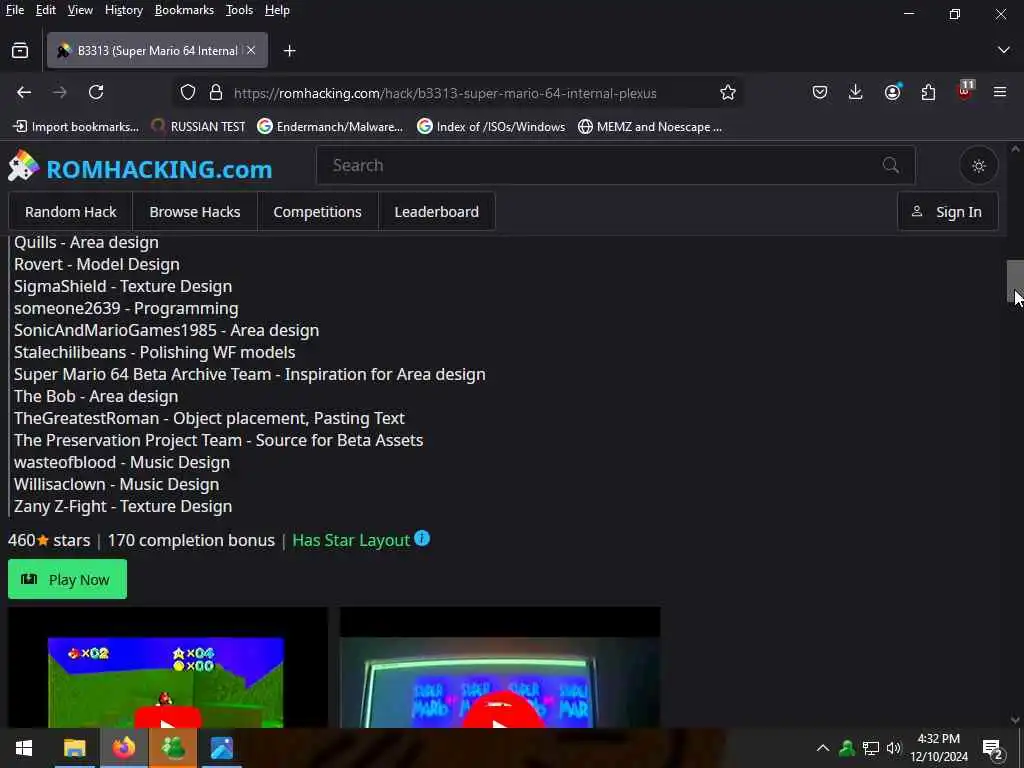Image resolution: width=1024 pixels, height=768 pixels.
Task: Show hidden system tray icons
Action: 823,748
